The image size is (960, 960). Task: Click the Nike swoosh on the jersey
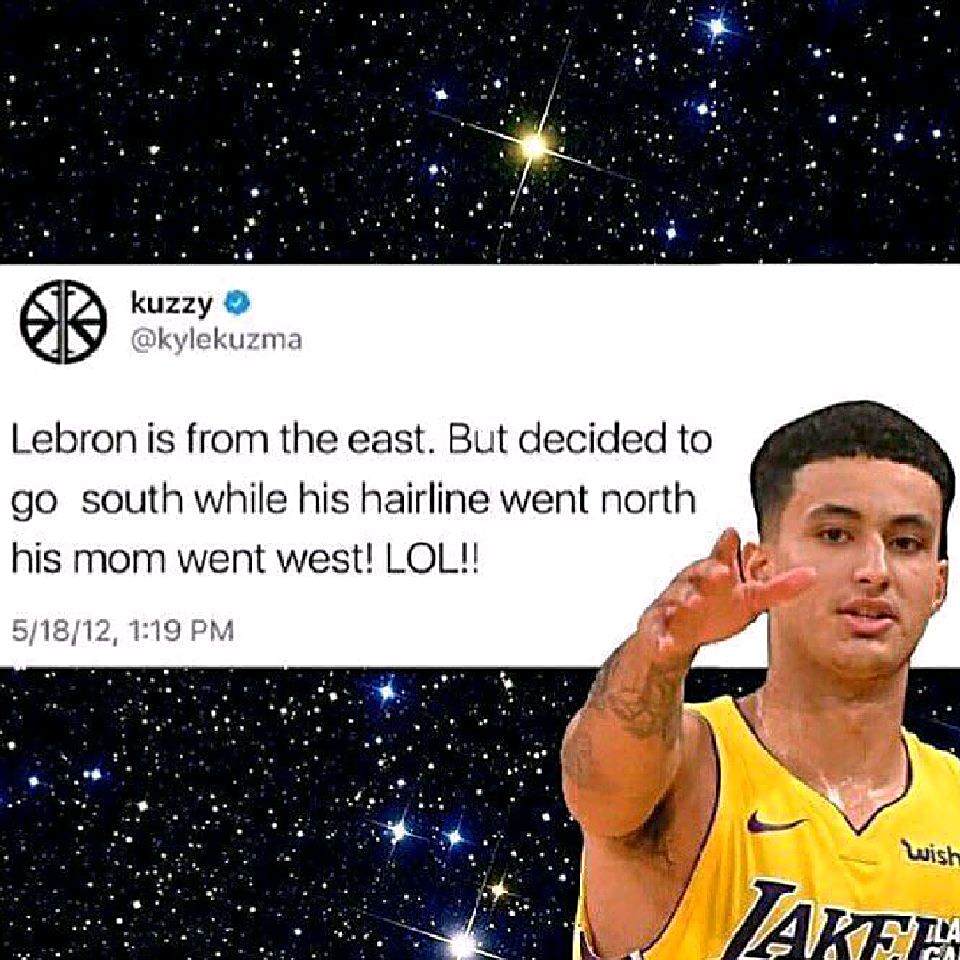point(775,822)
